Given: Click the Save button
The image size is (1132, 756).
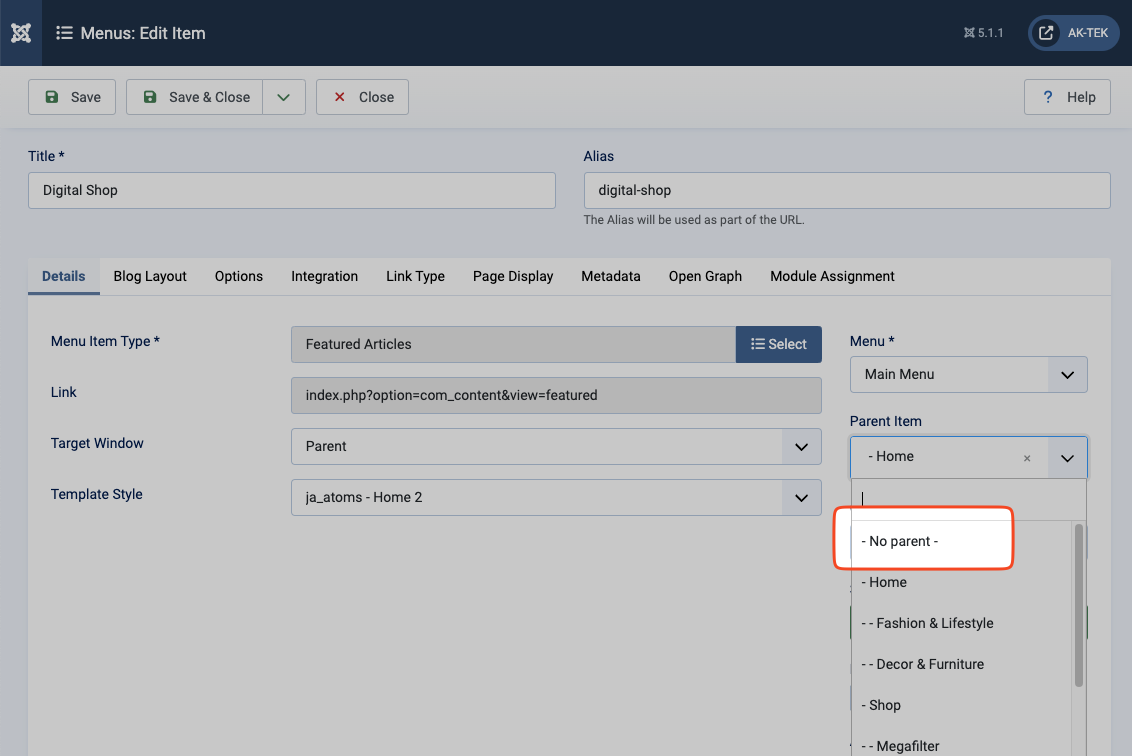Looking at the screenshot, I should click(x=72, y=97).
